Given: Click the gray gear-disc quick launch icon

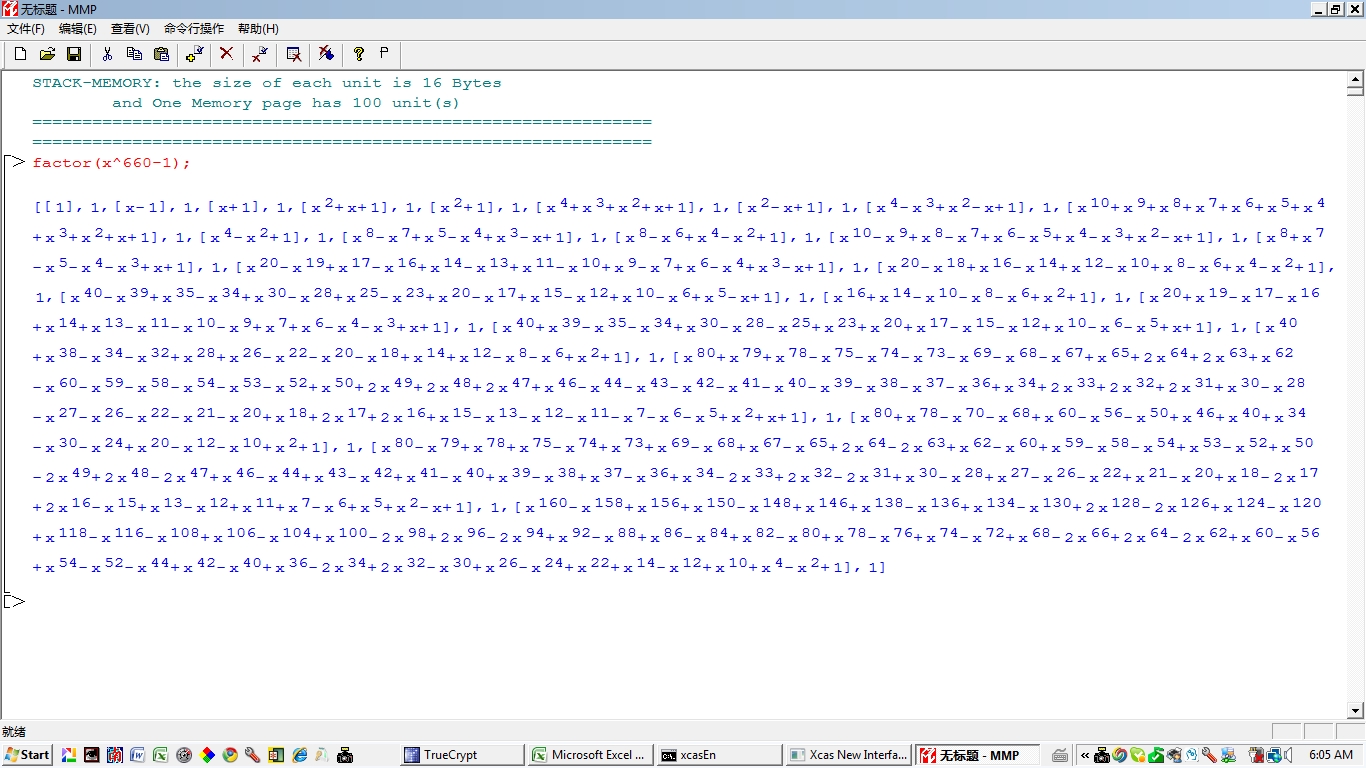Looking at the screenshot, I should (x=183, y=755).
